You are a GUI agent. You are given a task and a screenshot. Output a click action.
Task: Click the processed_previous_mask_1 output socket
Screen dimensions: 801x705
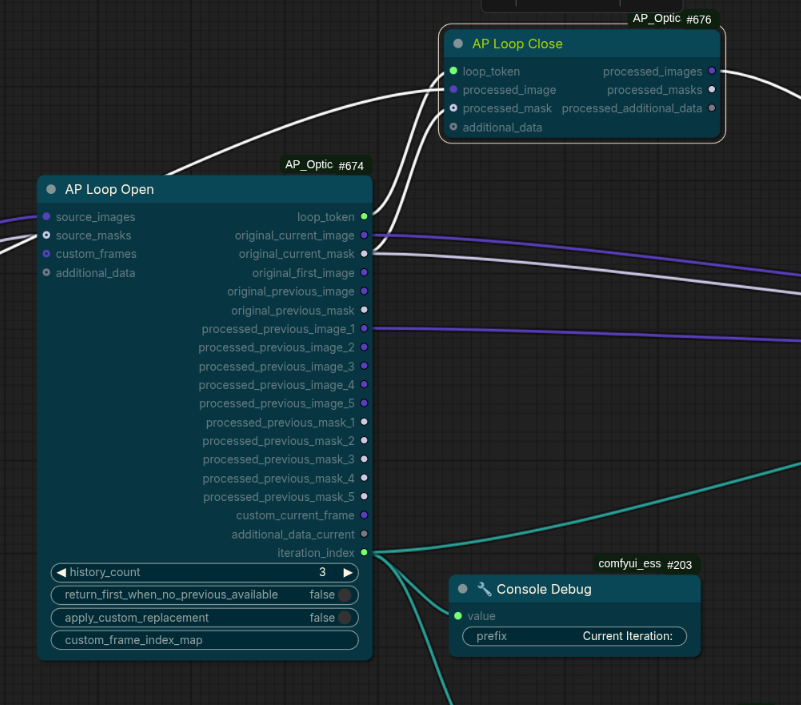click(364, 422)
